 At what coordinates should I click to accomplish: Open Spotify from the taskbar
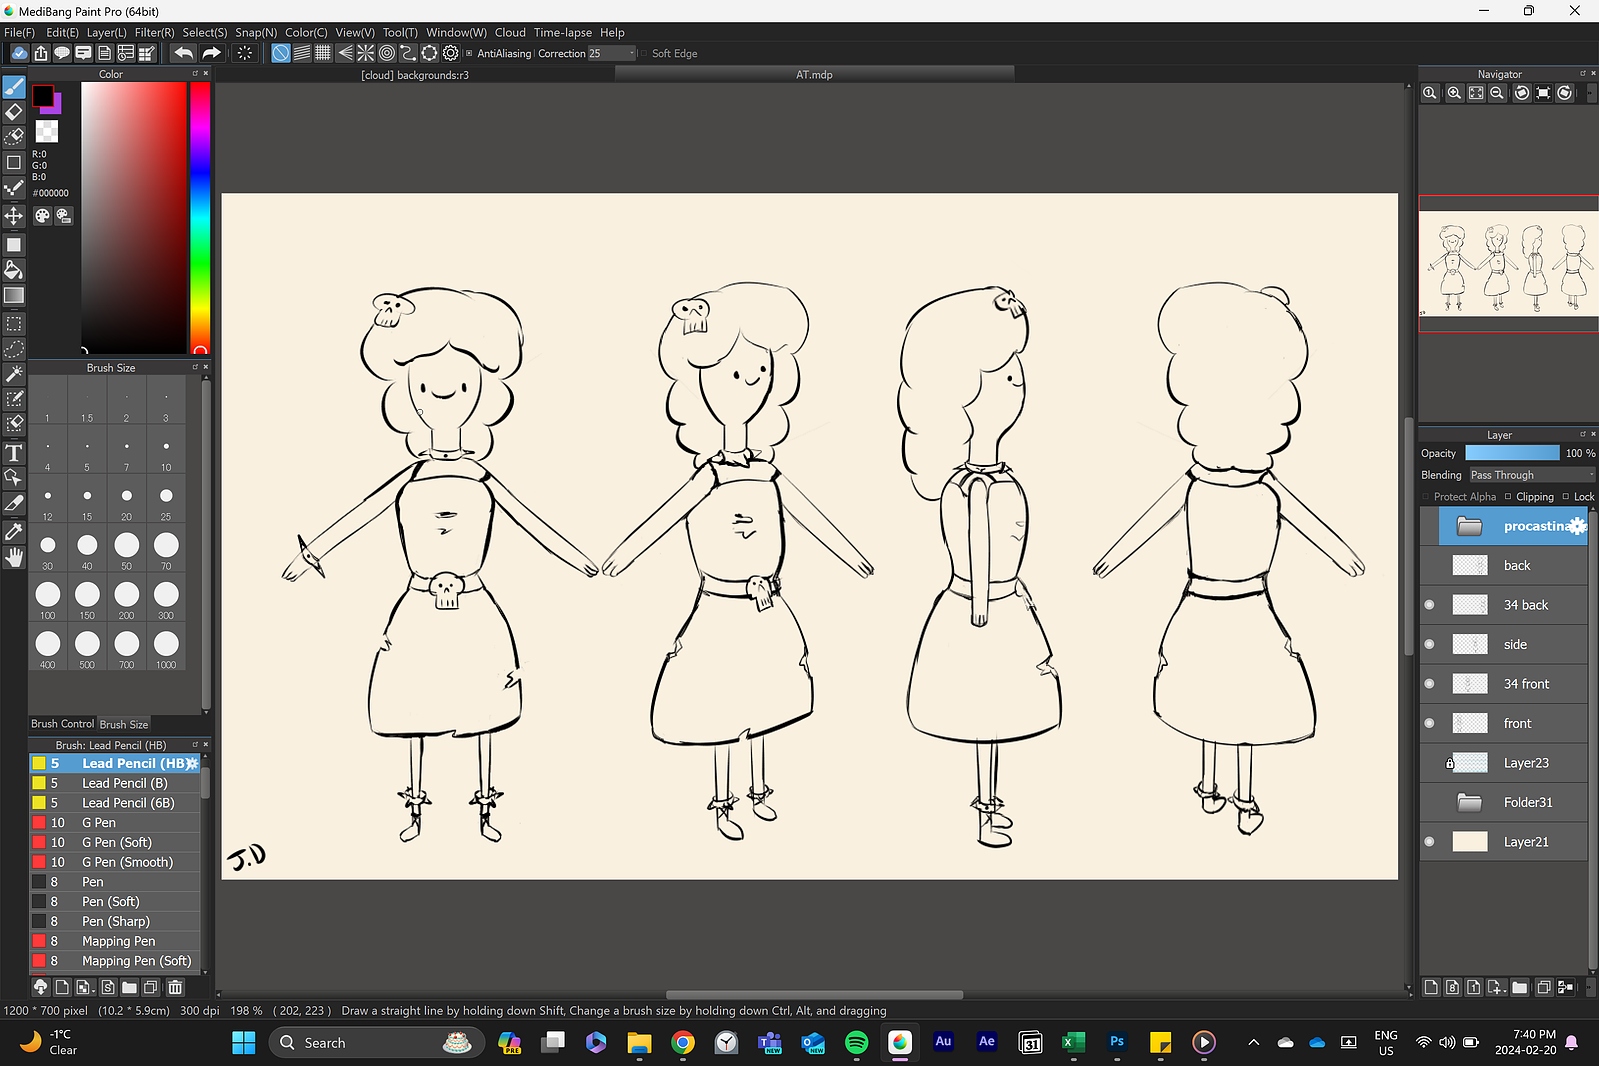857,1043
